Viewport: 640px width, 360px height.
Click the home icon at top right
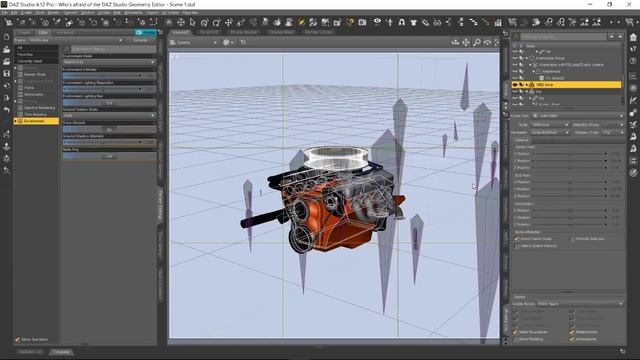(633, 37)
